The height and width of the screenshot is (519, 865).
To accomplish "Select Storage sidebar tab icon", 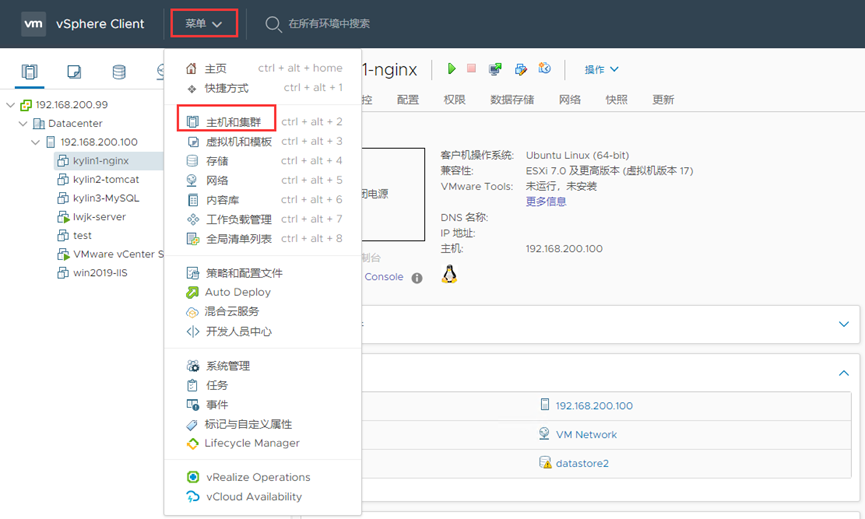I will 119,72.
